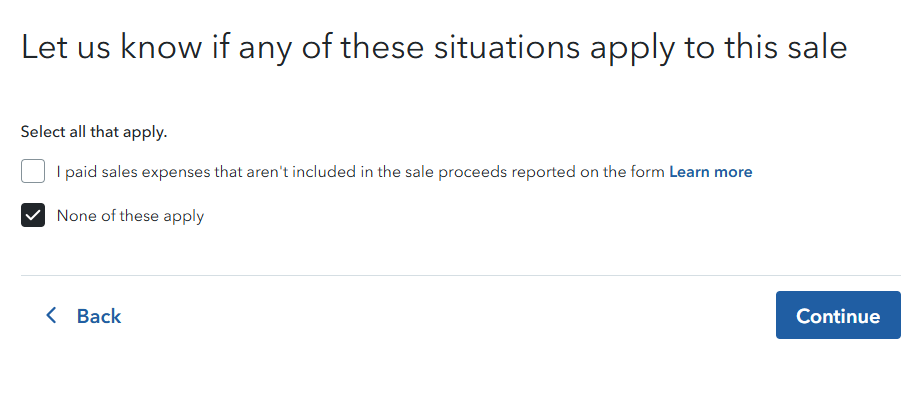This screenshot has height=403, width=911.
Task: Uncheck the None of these apply checkbox
Action: pyautogui.click(x=33, y=215)
